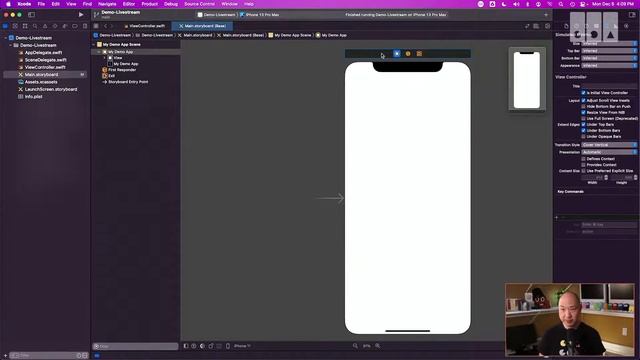Toggle Resize View From NIB checkbox
This screenshot has height=360, width=640.
coord(583,112)
